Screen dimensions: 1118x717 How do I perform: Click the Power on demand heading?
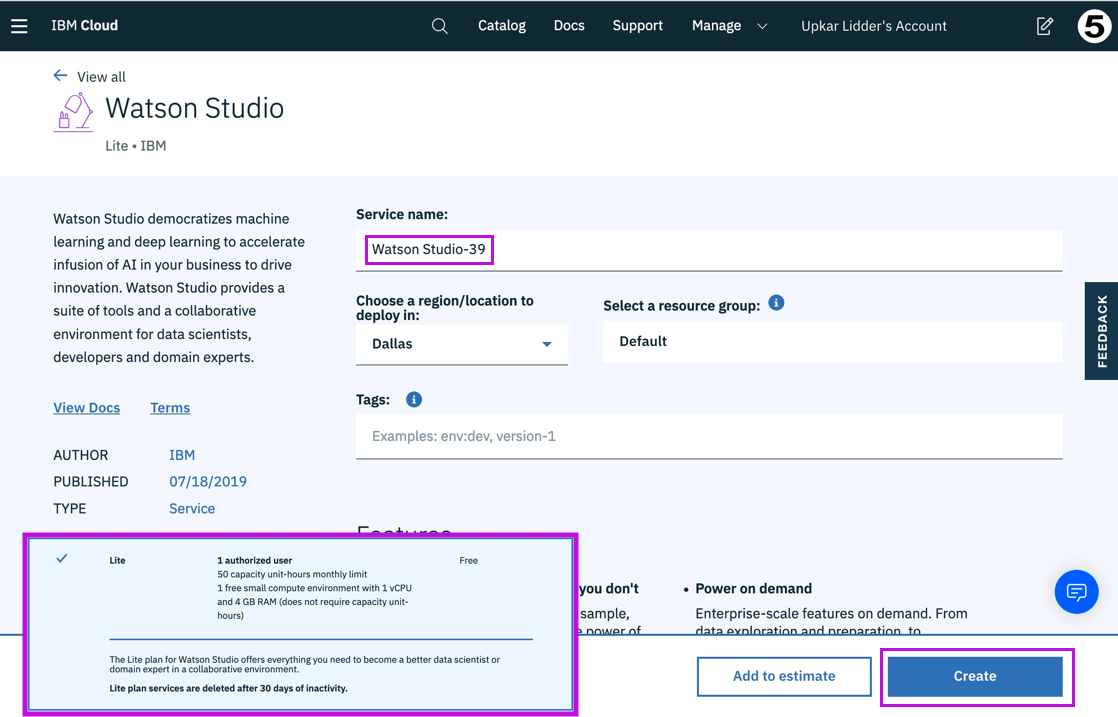pos(754,589)
